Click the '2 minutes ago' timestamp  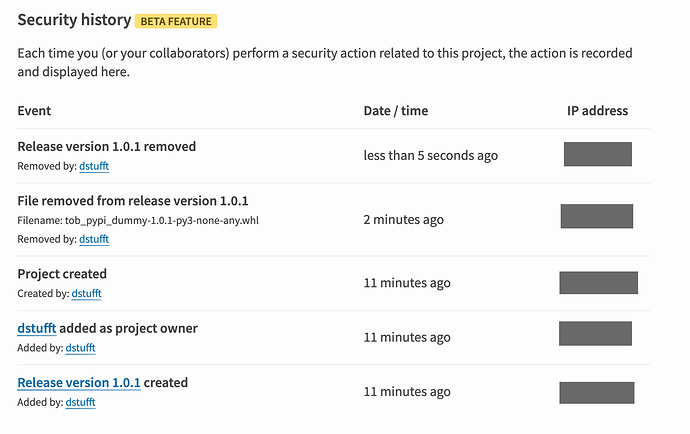click(x=404, y=220)
